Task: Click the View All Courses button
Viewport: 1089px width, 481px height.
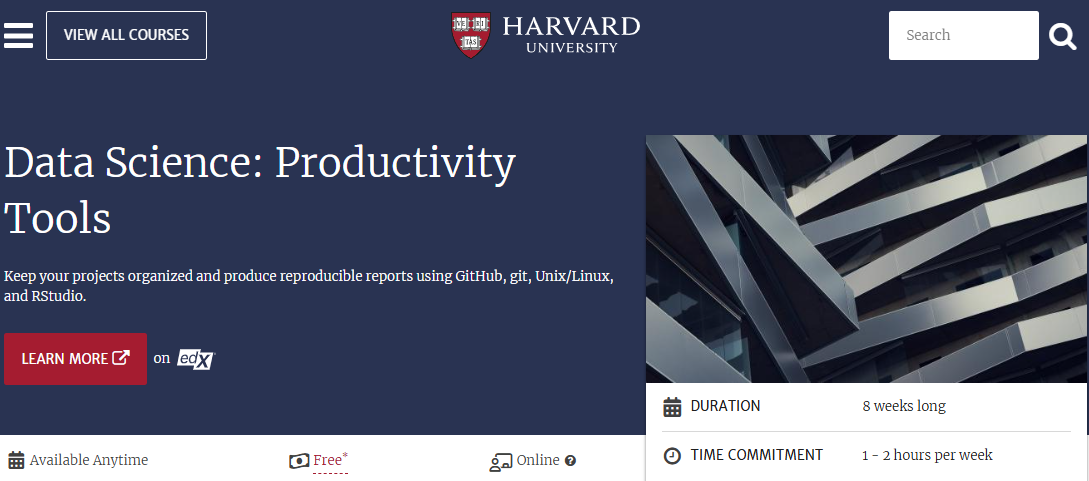Action: tap(126, 35)
